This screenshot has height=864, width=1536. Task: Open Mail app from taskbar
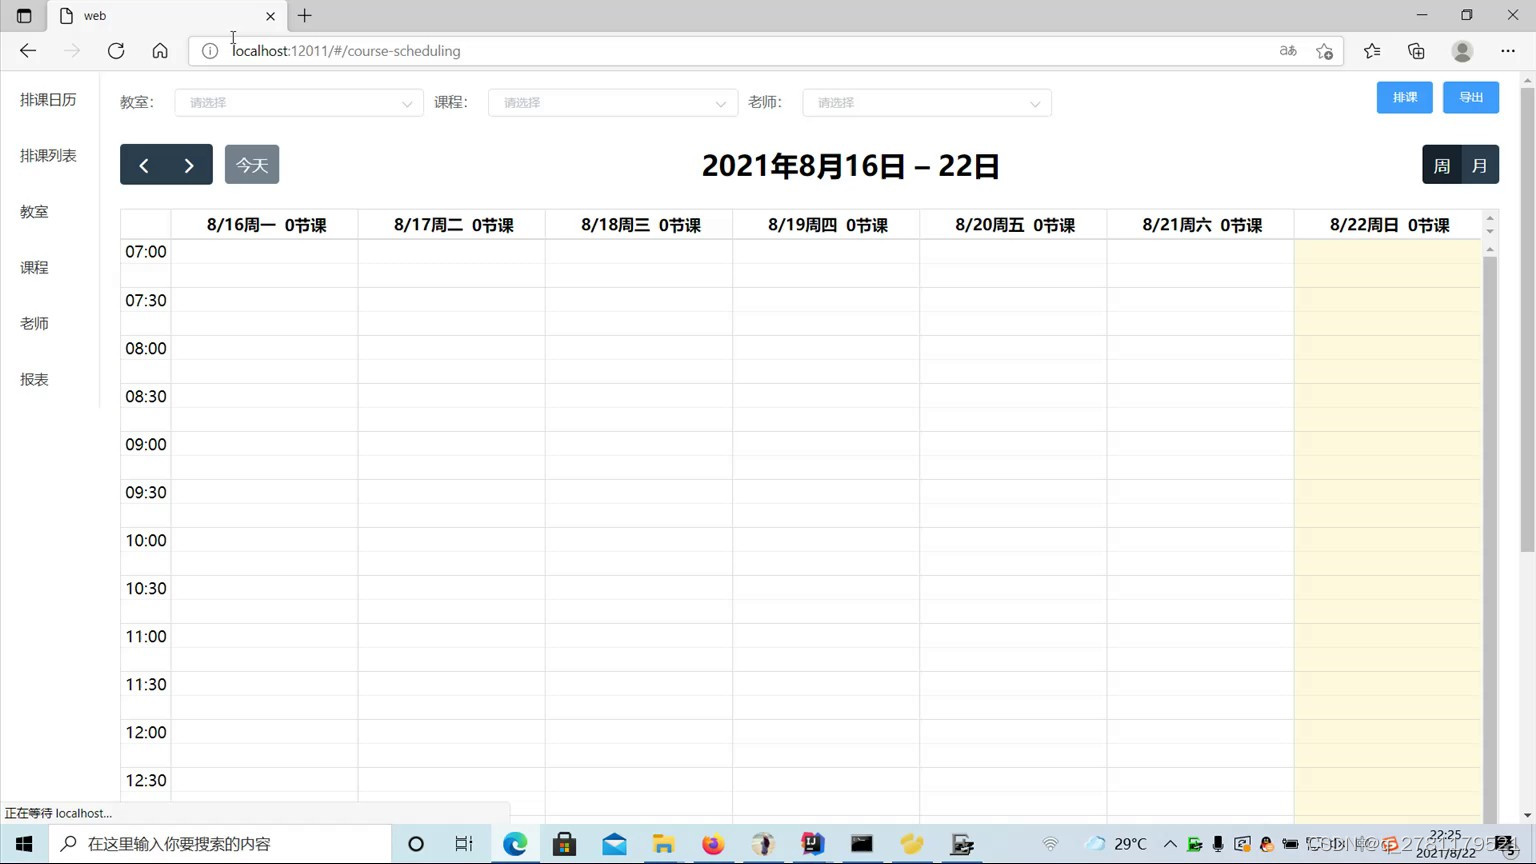614,844
